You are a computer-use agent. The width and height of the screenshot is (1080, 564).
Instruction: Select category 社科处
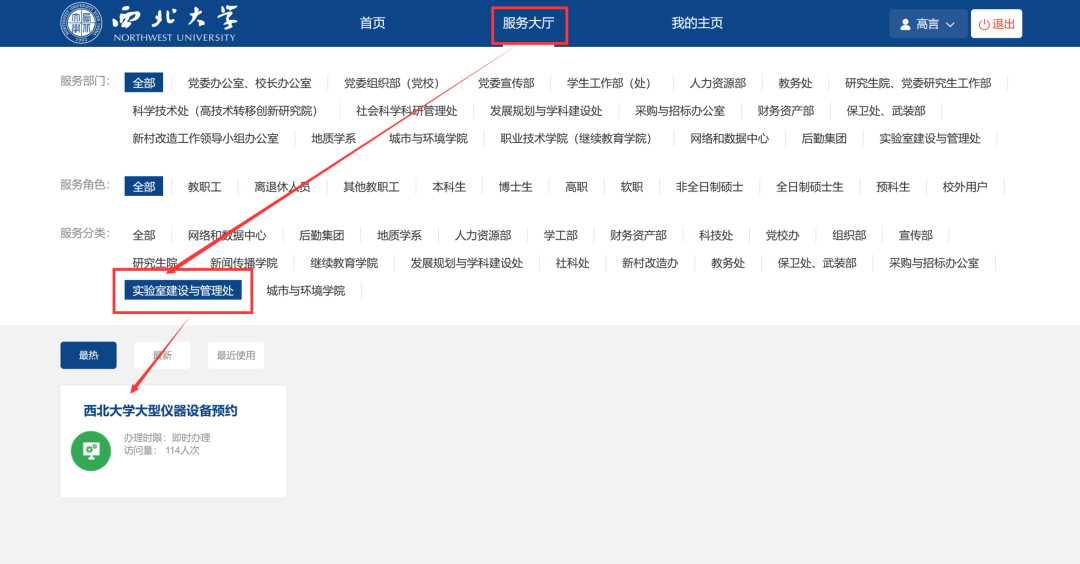pyautogui.click(x=572, y=263)
